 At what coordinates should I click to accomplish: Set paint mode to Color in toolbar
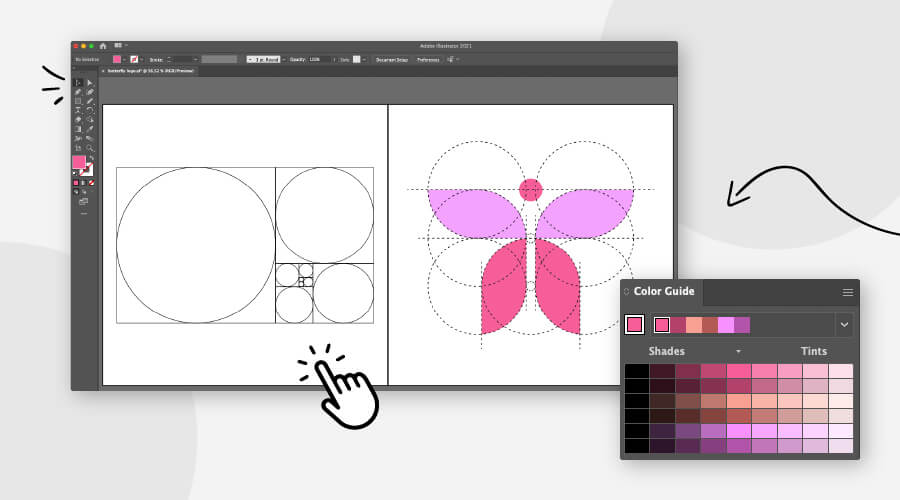pos(76,183)
